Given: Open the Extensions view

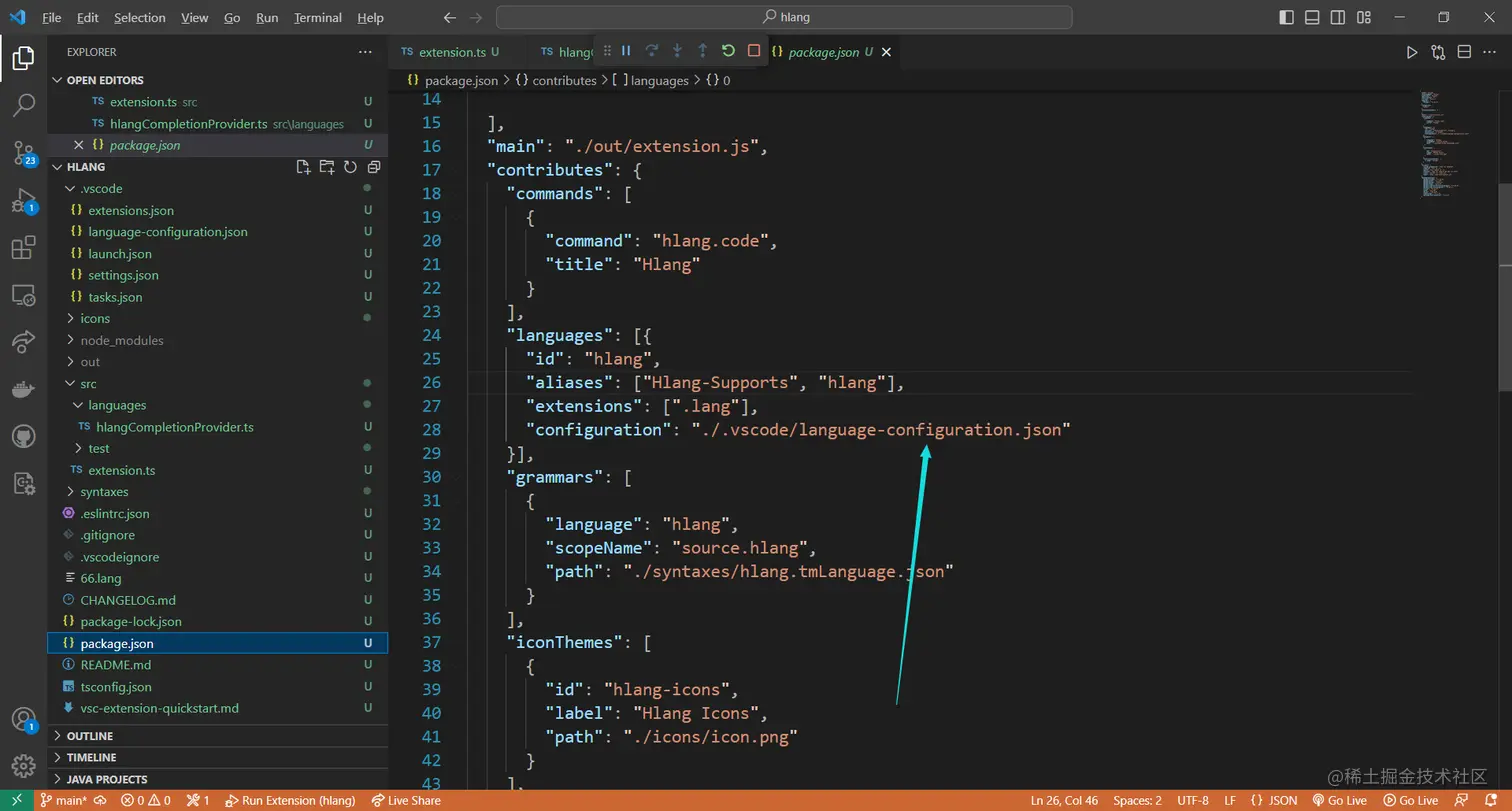Looking at the screenshot, I should [23, 248].
